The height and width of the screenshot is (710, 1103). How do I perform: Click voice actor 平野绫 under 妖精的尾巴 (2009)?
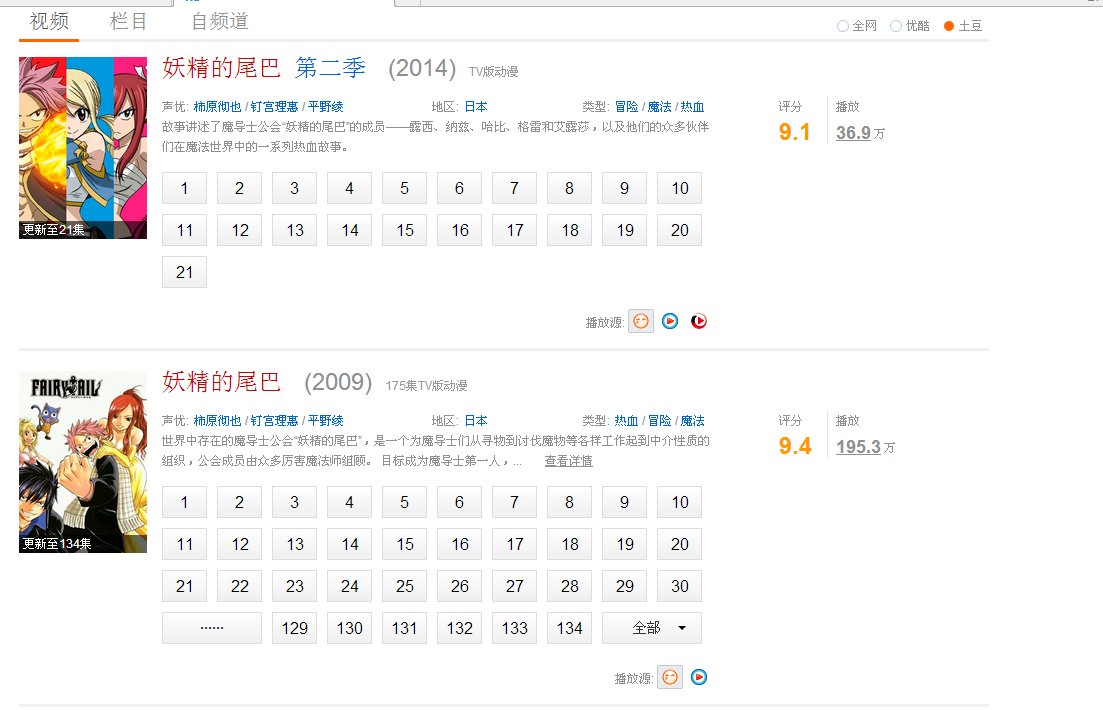(326, 421)
